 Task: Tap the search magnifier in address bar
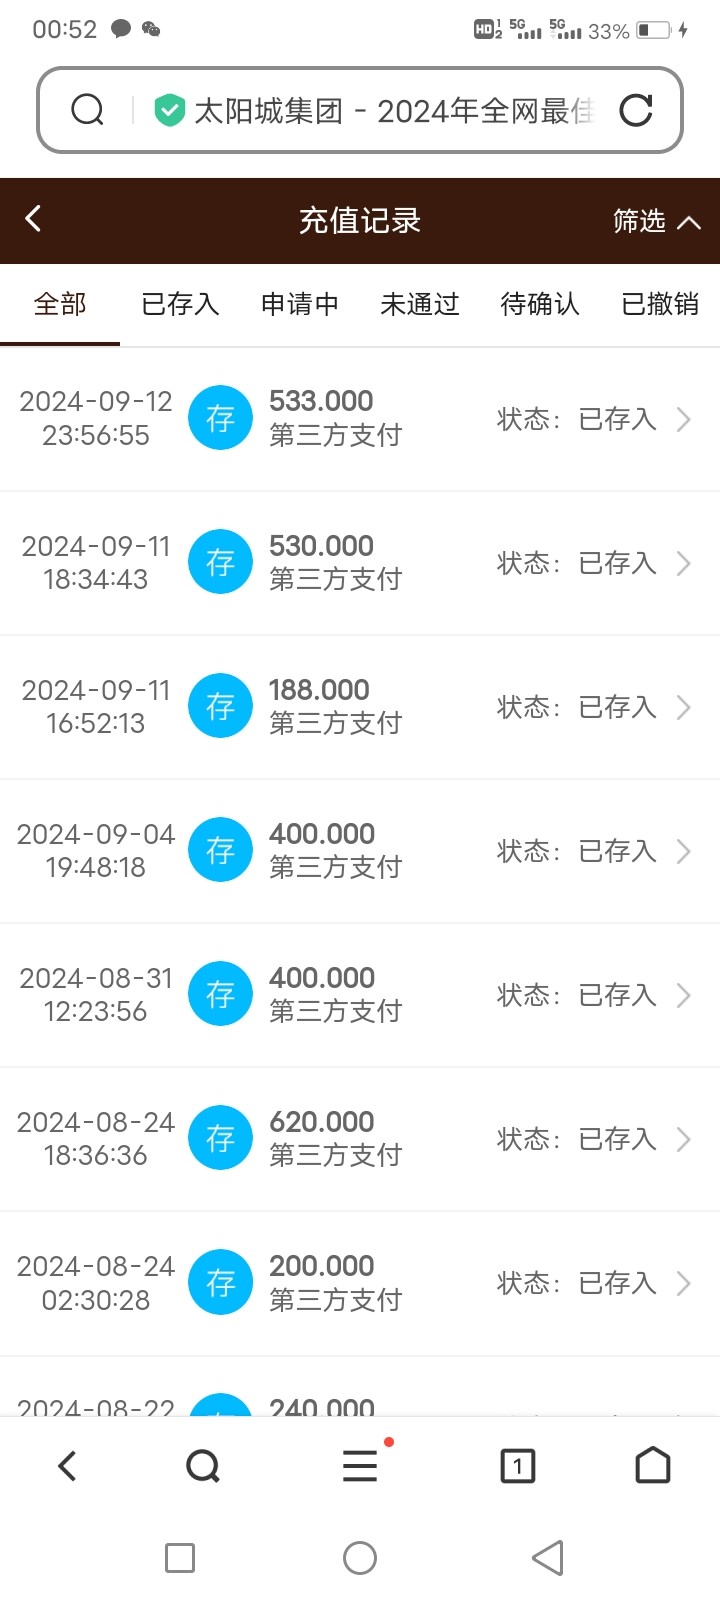pyautogui.click(x=88, y=110)
